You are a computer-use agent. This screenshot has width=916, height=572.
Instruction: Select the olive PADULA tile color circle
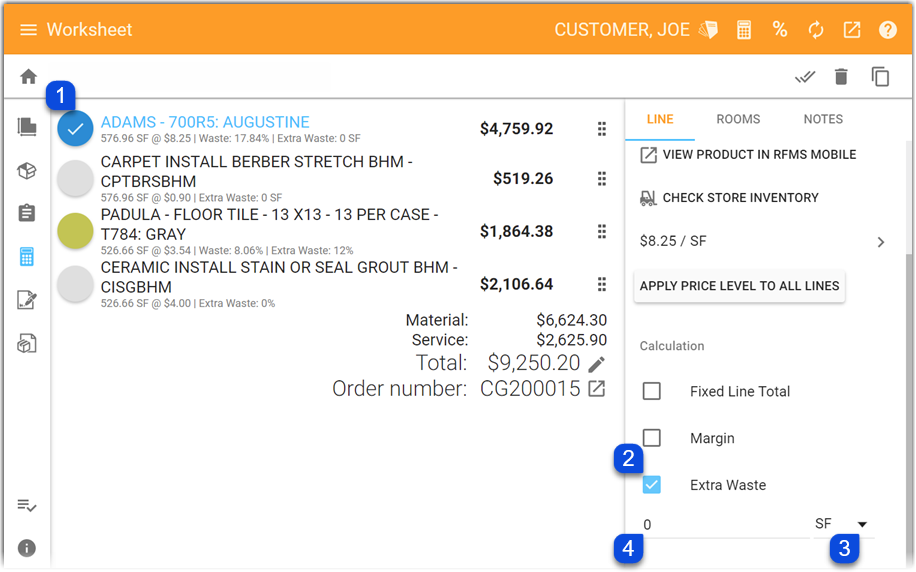pos(75,231)
